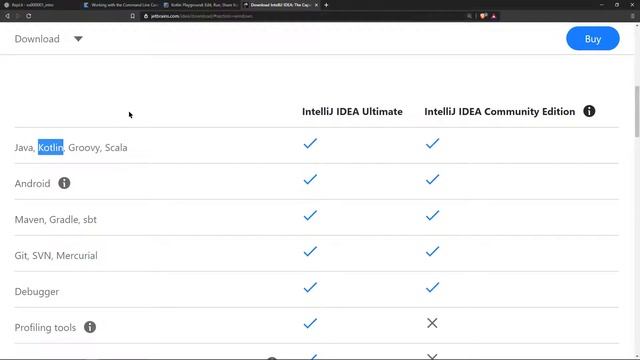
Task: Click Ultimate checkmark in Profiling tools row
Action: (x=310, y=323)
